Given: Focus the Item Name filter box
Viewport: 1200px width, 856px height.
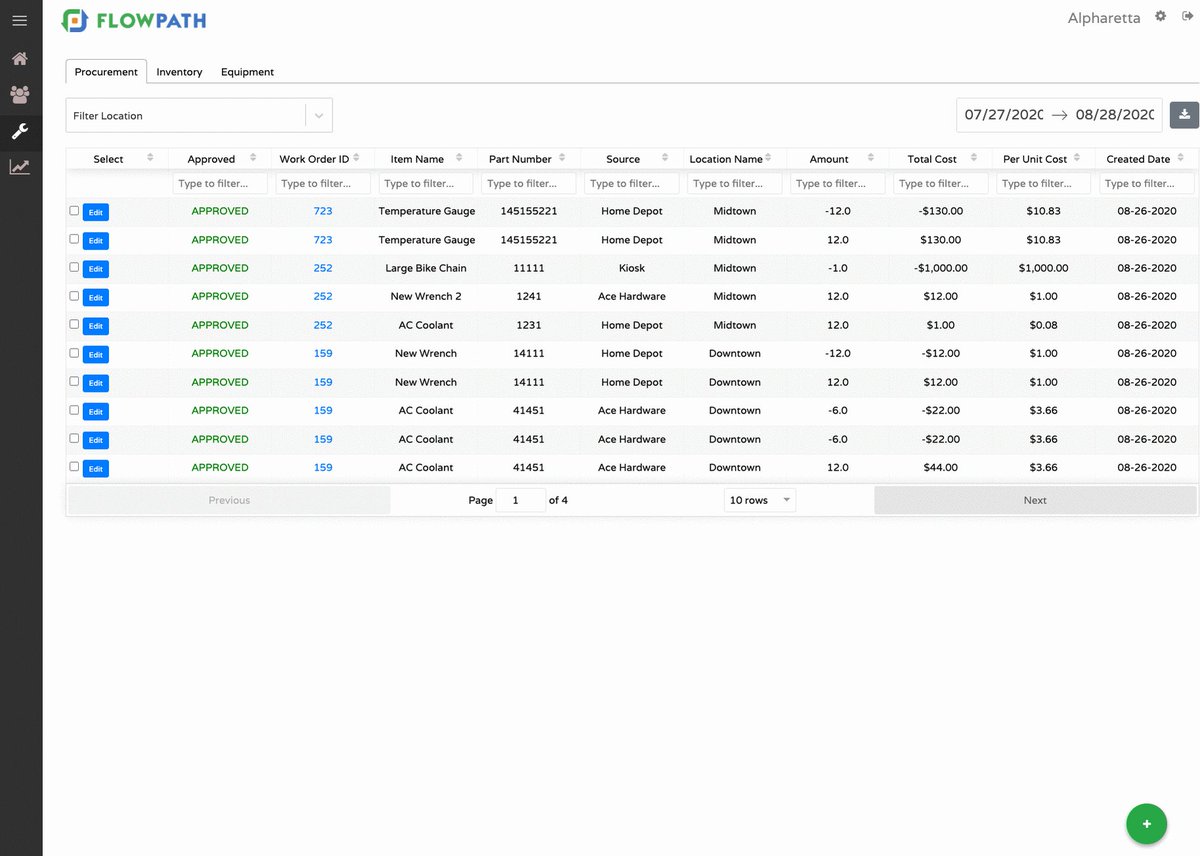Looking at the screenshot, I should point(426,183).
